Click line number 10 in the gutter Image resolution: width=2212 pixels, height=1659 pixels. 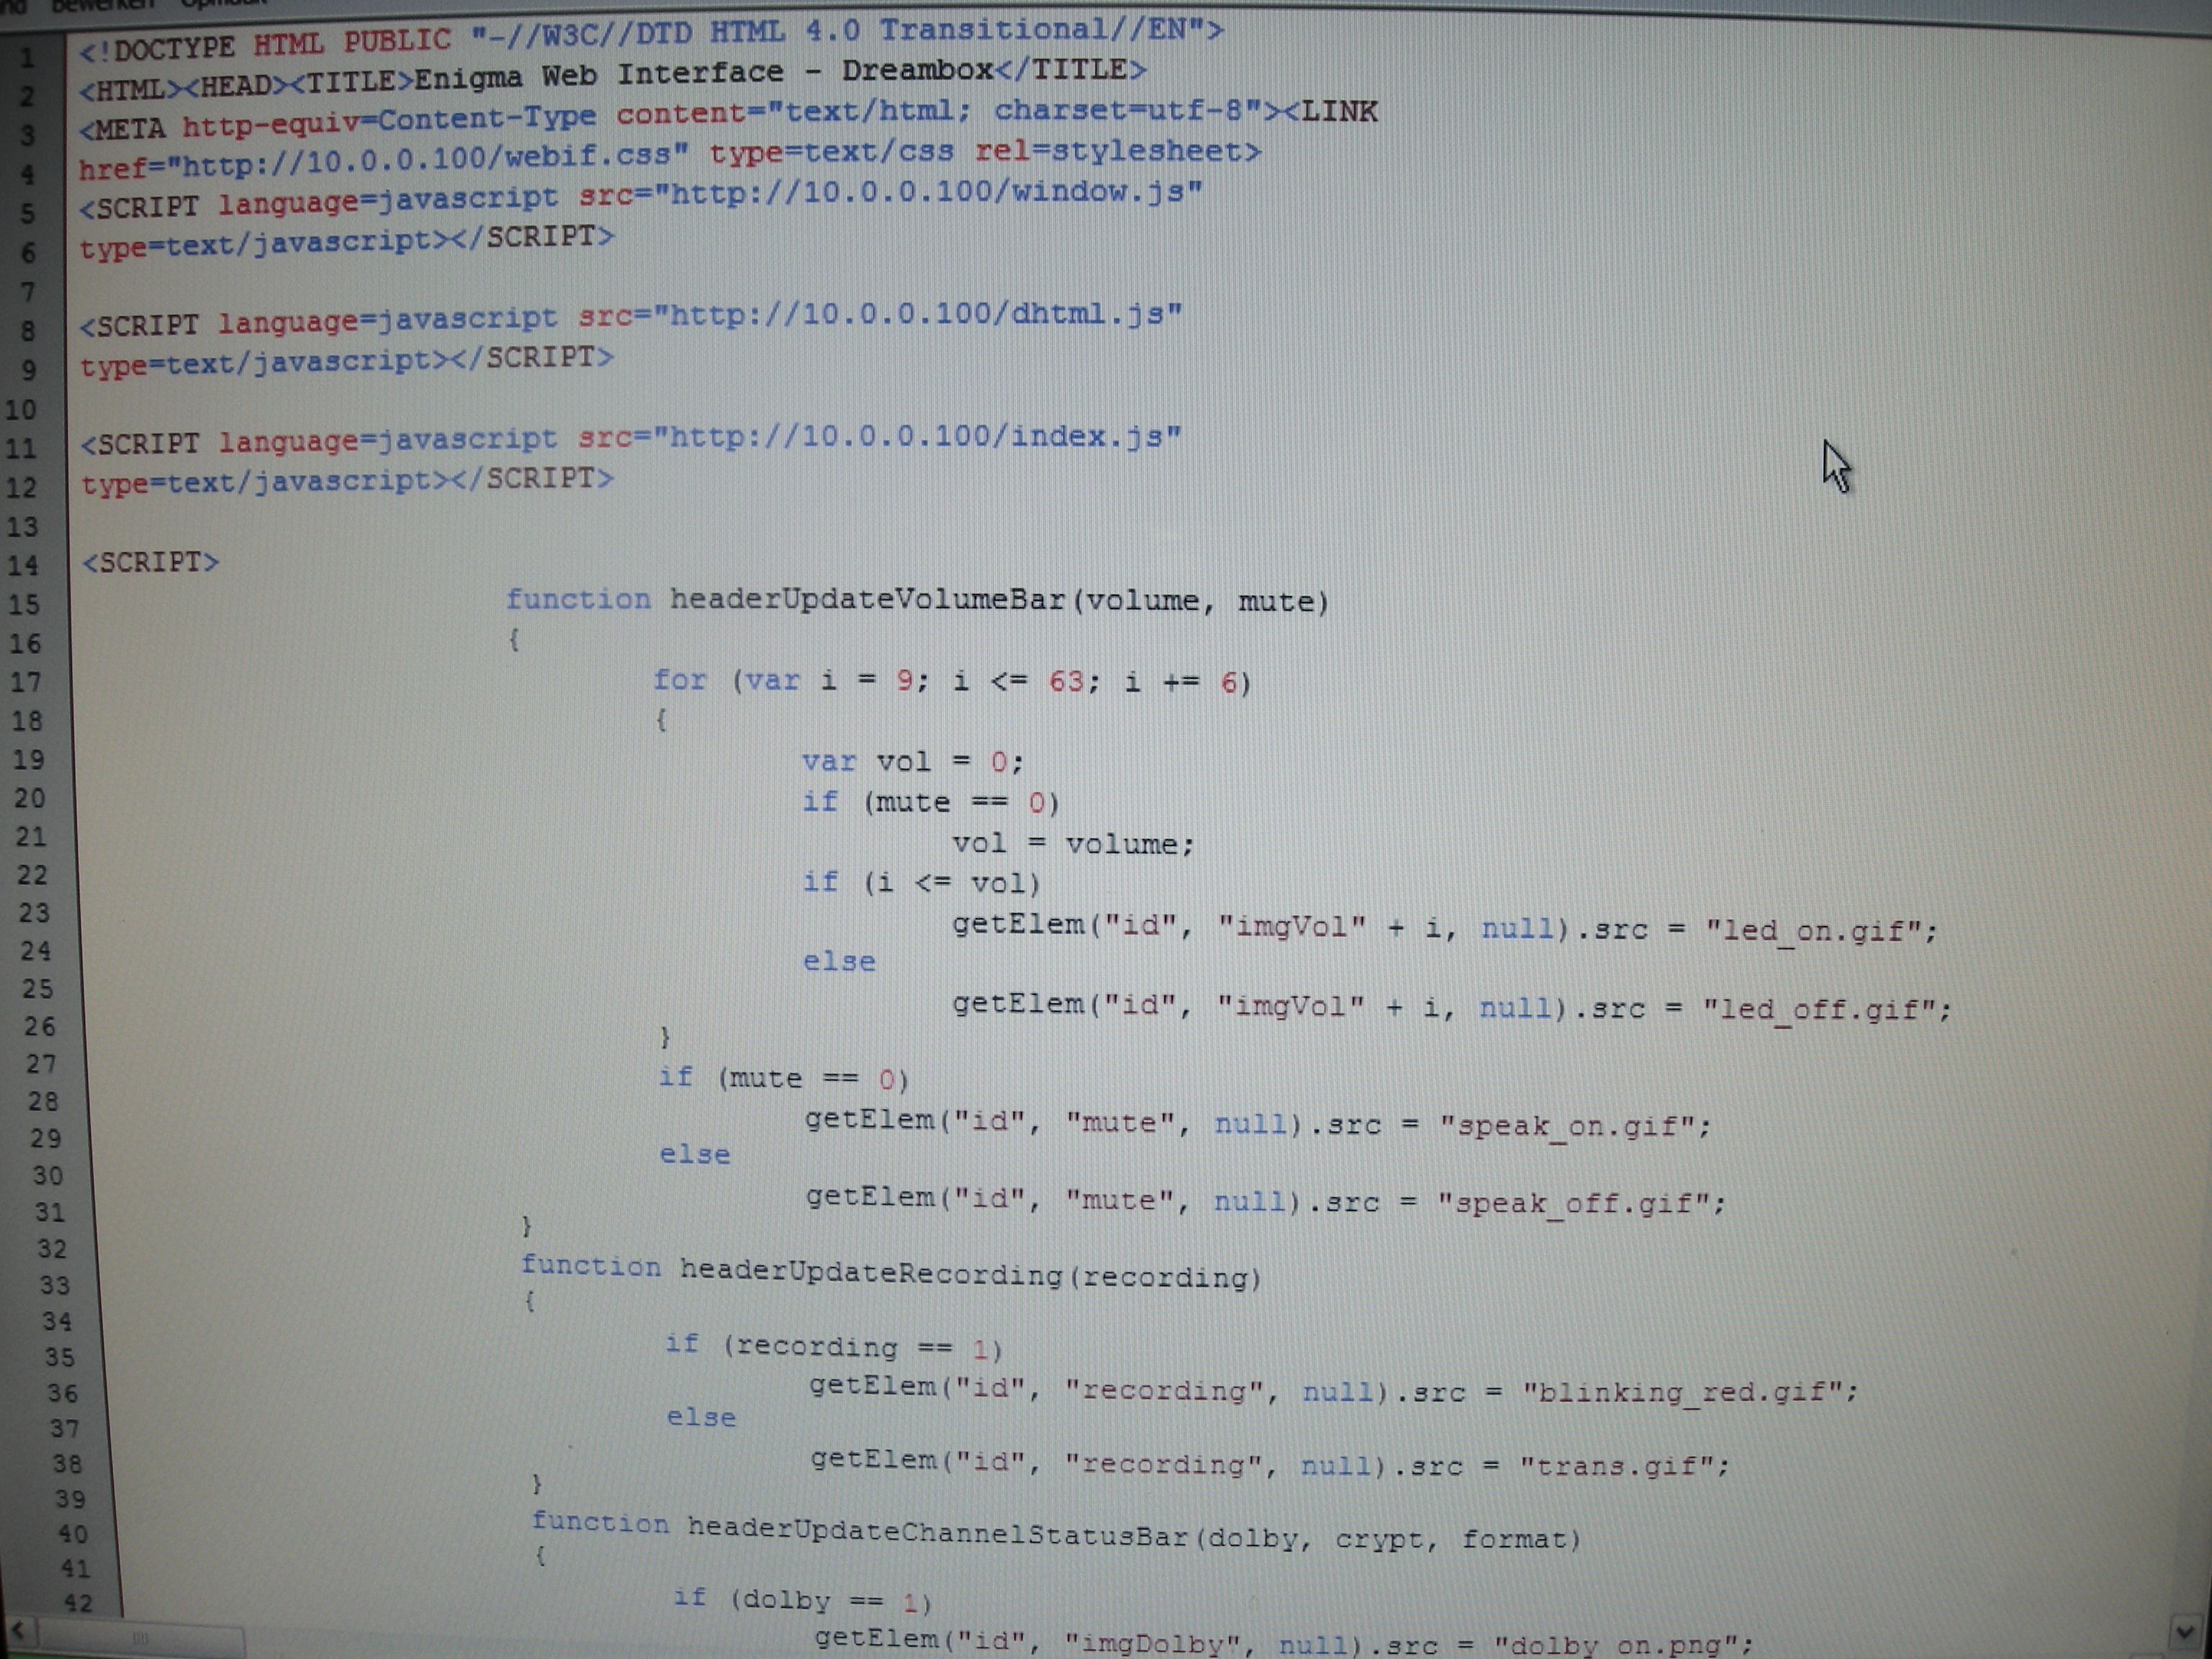click(20, 410)
